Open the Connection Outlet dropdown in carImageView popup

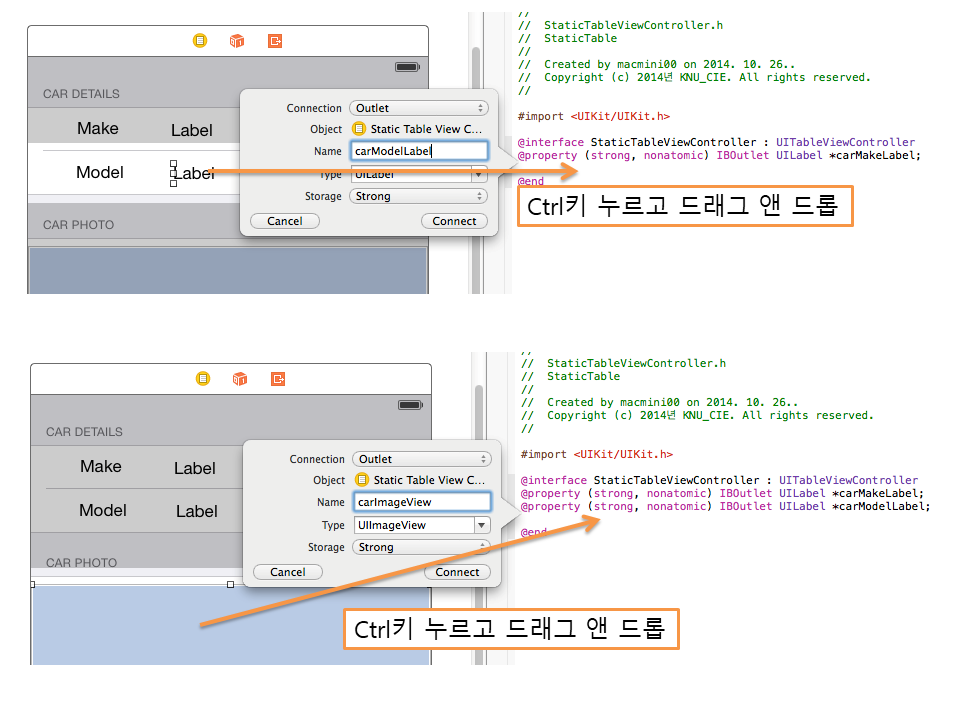[x=421, y=459]
